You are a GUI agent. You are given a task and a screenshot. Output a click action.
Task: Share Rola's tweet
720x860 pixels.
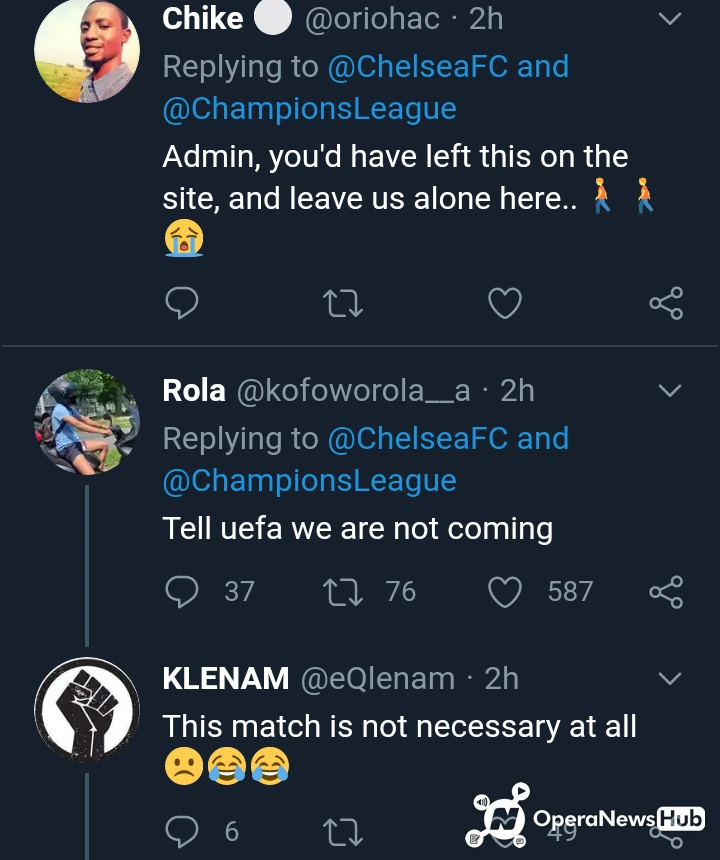pos(666,591)
